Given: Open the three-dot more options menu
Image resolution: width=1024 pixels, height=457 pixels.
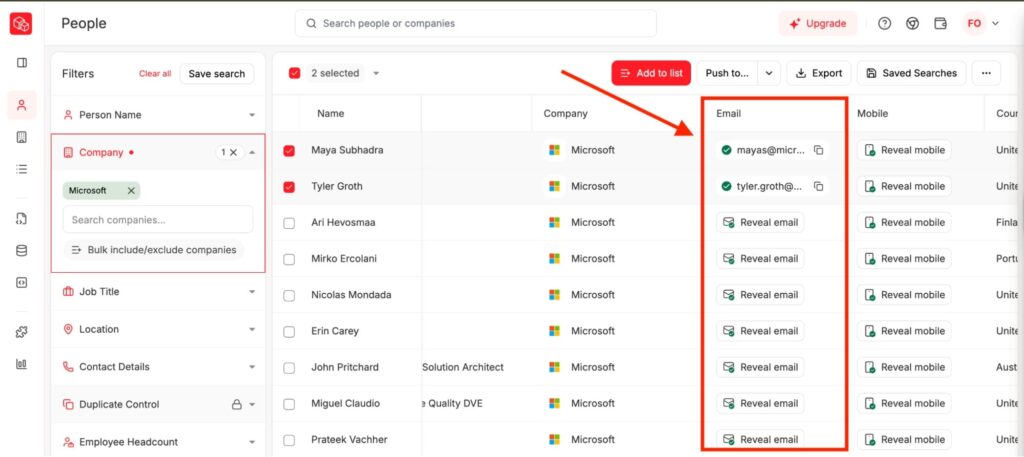Looking at the screenshot, I should (x=986, y=73).
